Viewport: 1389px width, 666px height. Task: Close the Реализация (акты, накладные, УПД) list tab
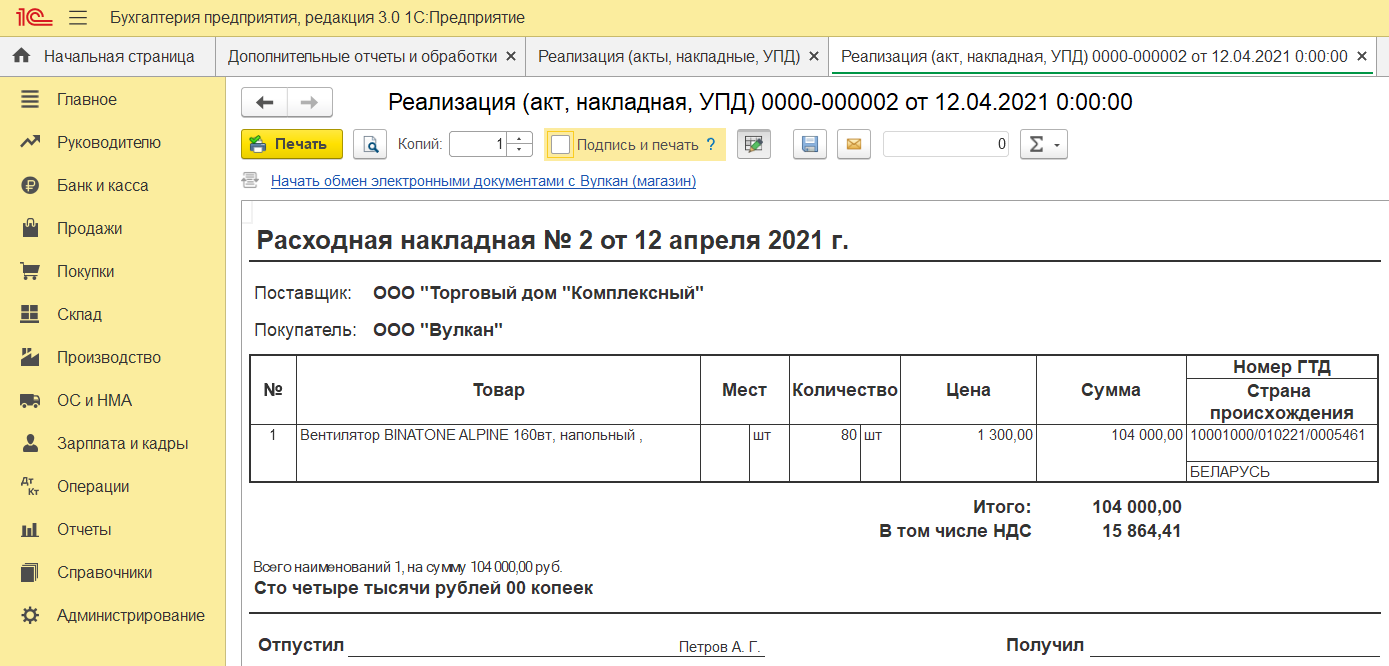[814, 57]
